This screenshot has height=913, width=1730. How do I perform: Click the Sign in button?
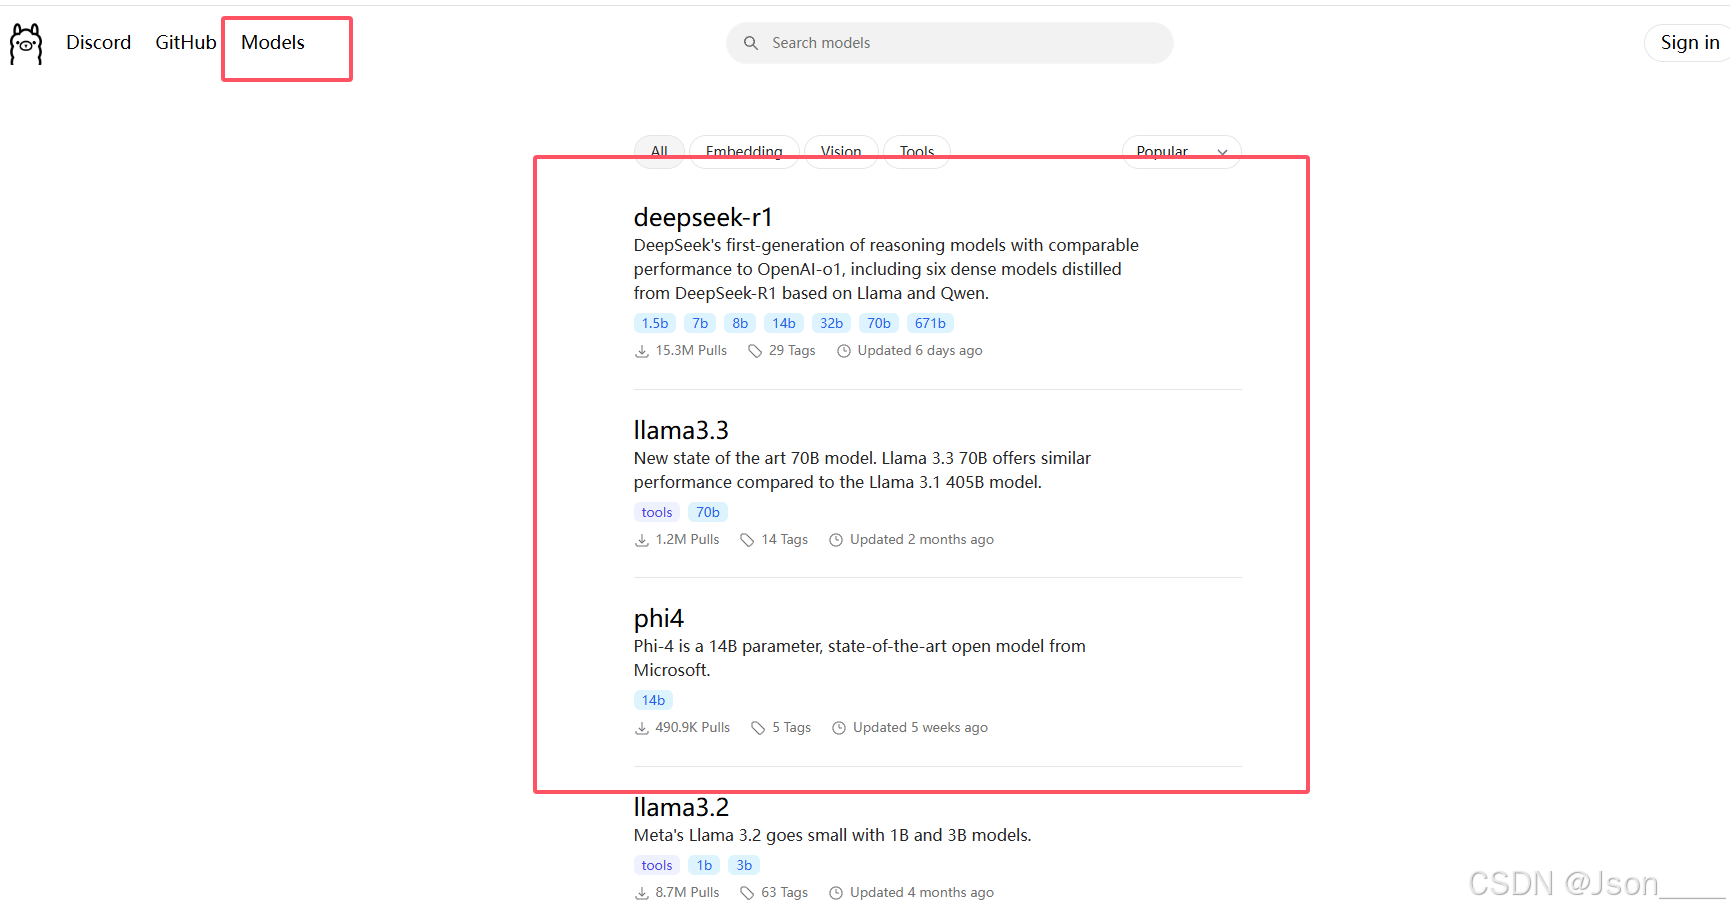coord(1689,43)
